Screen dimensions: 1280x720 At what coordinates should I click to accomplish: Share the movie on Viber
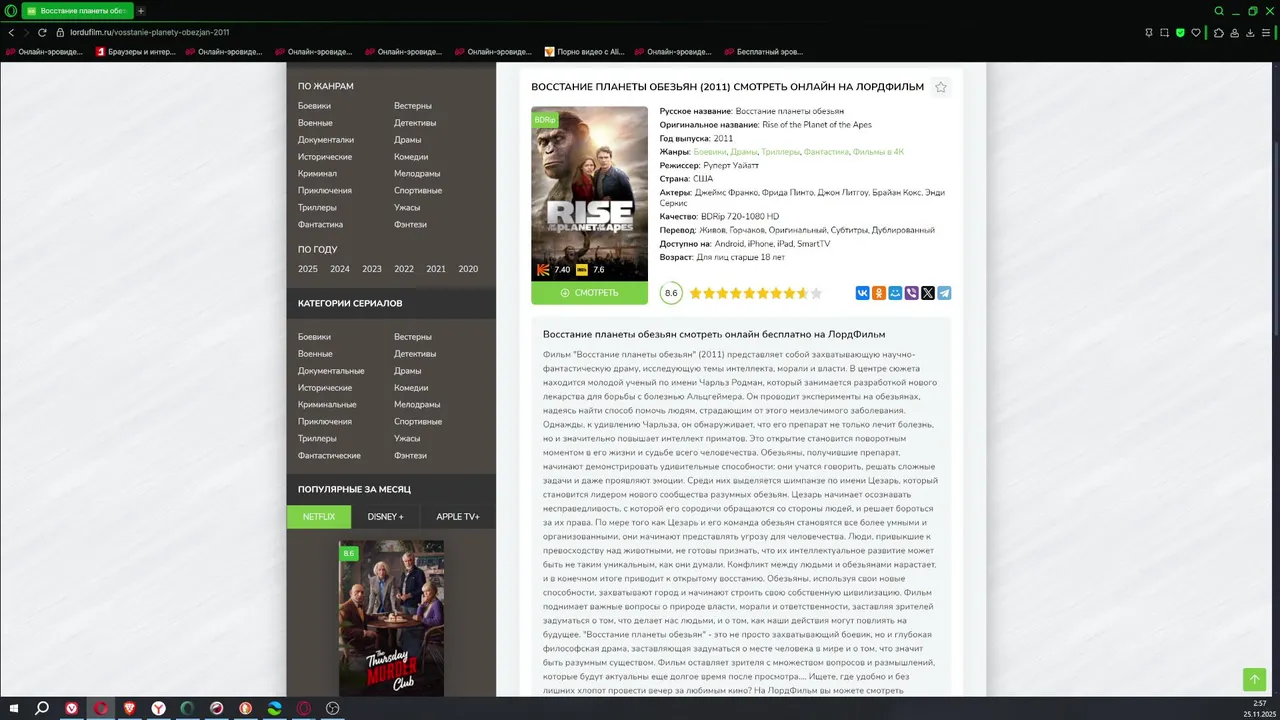(x=912, y=293)
